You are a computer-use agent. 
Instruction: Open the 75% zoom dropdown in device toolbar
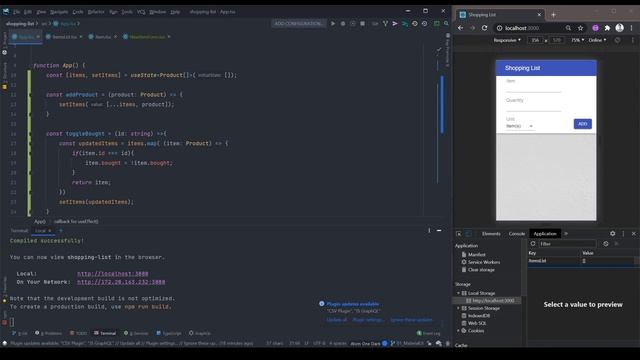tap(577, 40)
